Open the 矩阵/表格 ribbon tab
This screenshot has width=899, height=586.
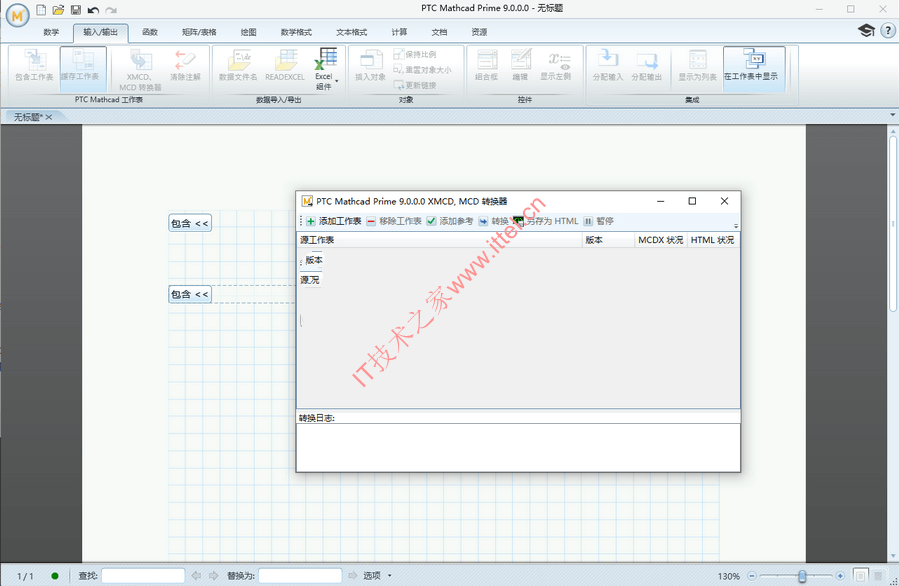coord(199,32)
